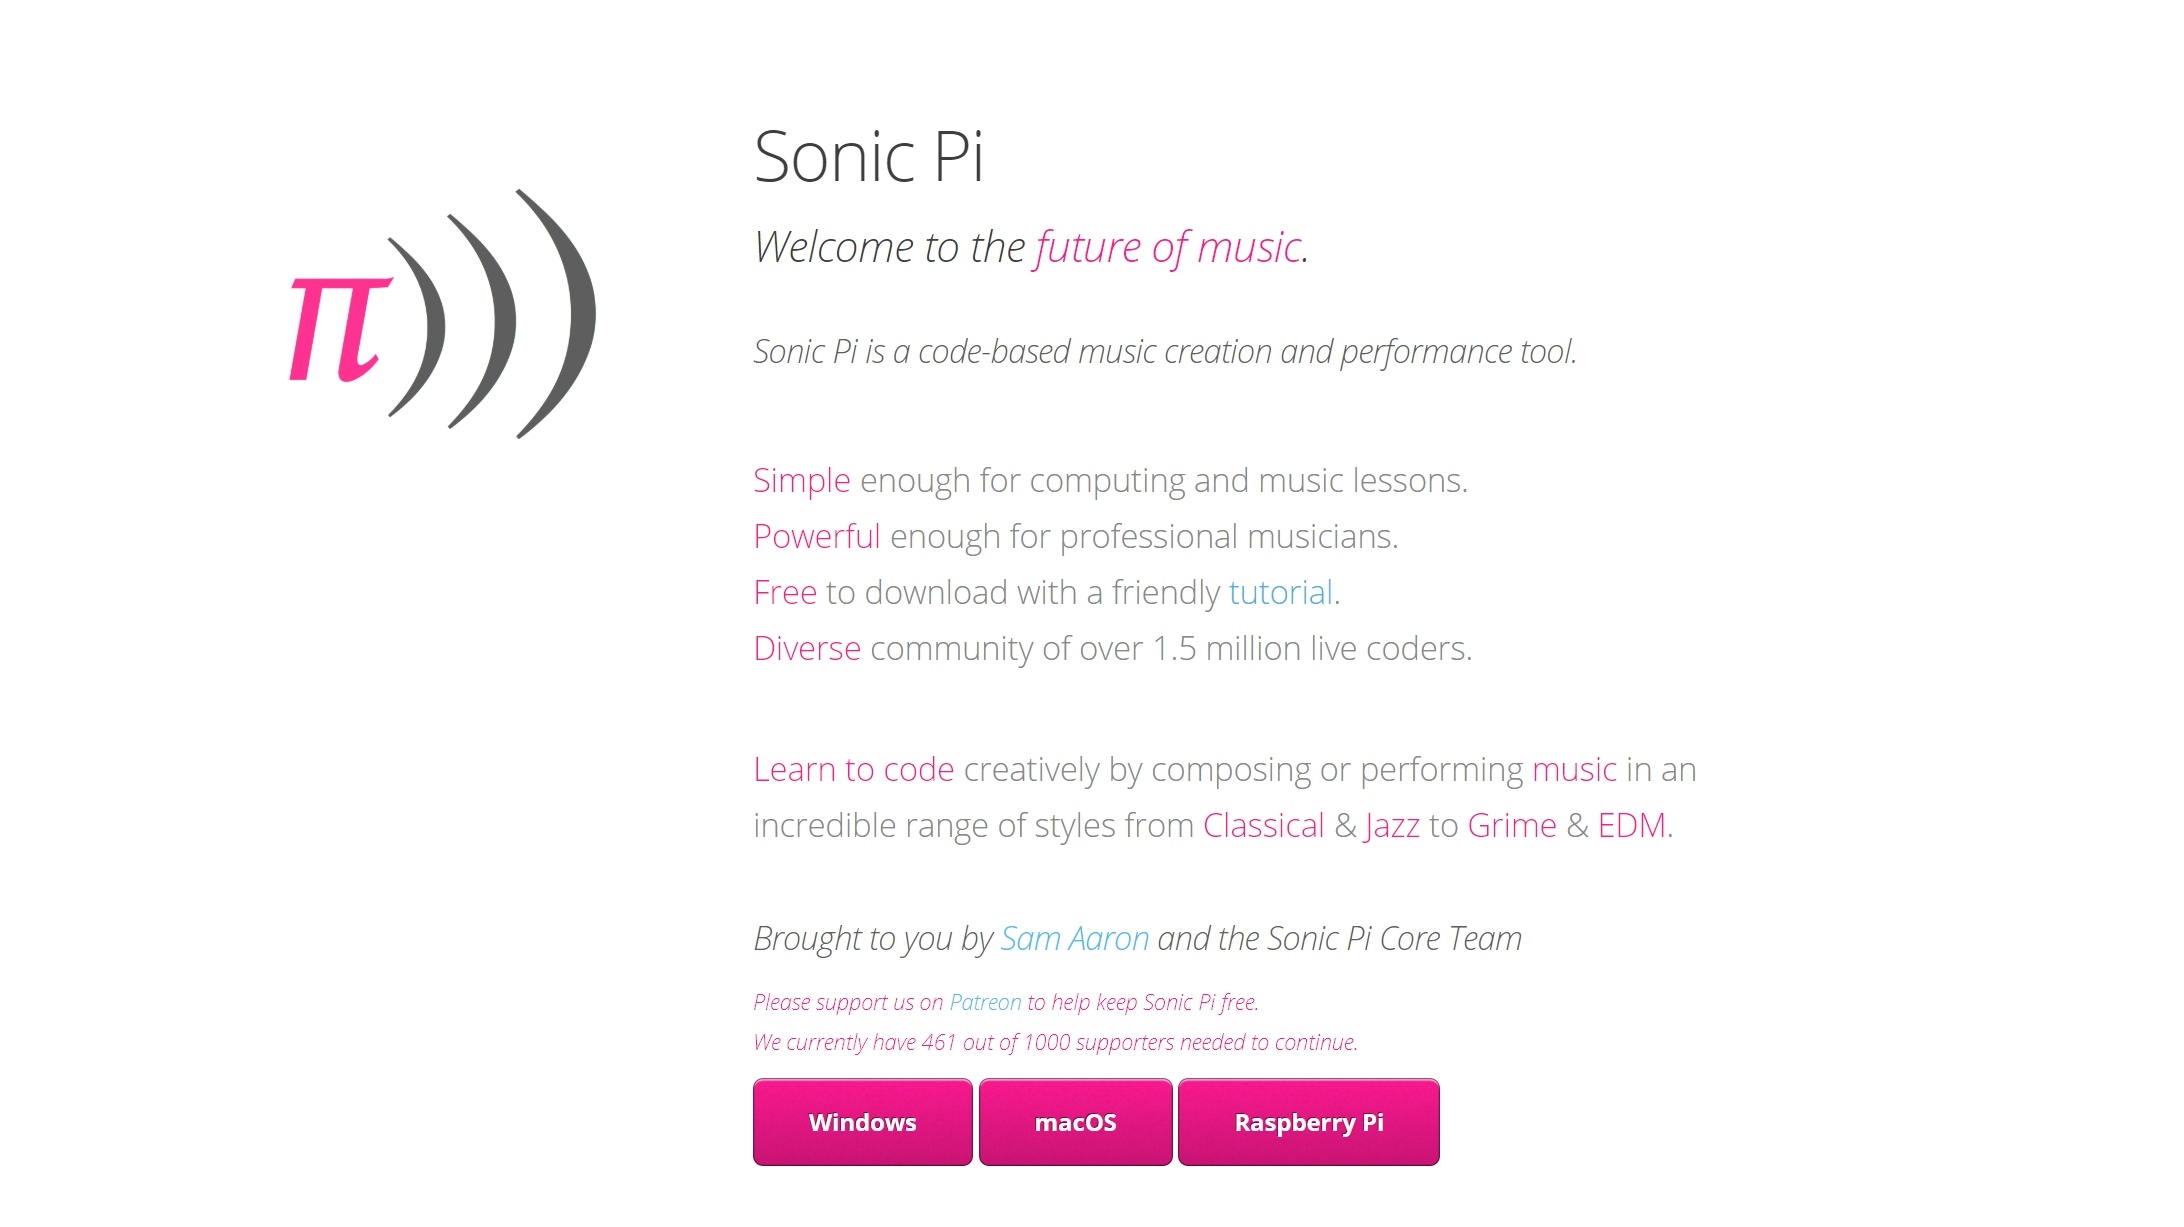The width and height of the screenshot is (2184, 1227).
Task: Select the "EDM" style word
Action: click(x=1631, y=826)
